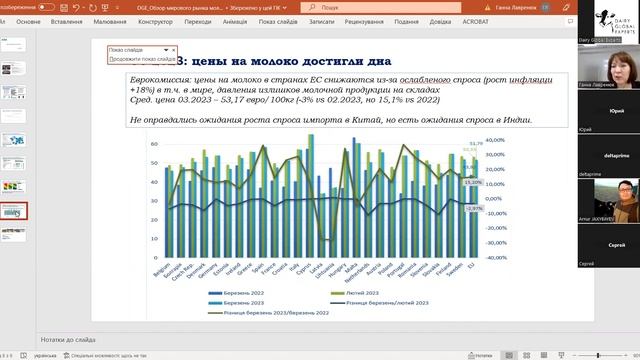Click the Лютий 2023 legend entry
The height and width of the screenshot is (360, 640).
[355, 293]
